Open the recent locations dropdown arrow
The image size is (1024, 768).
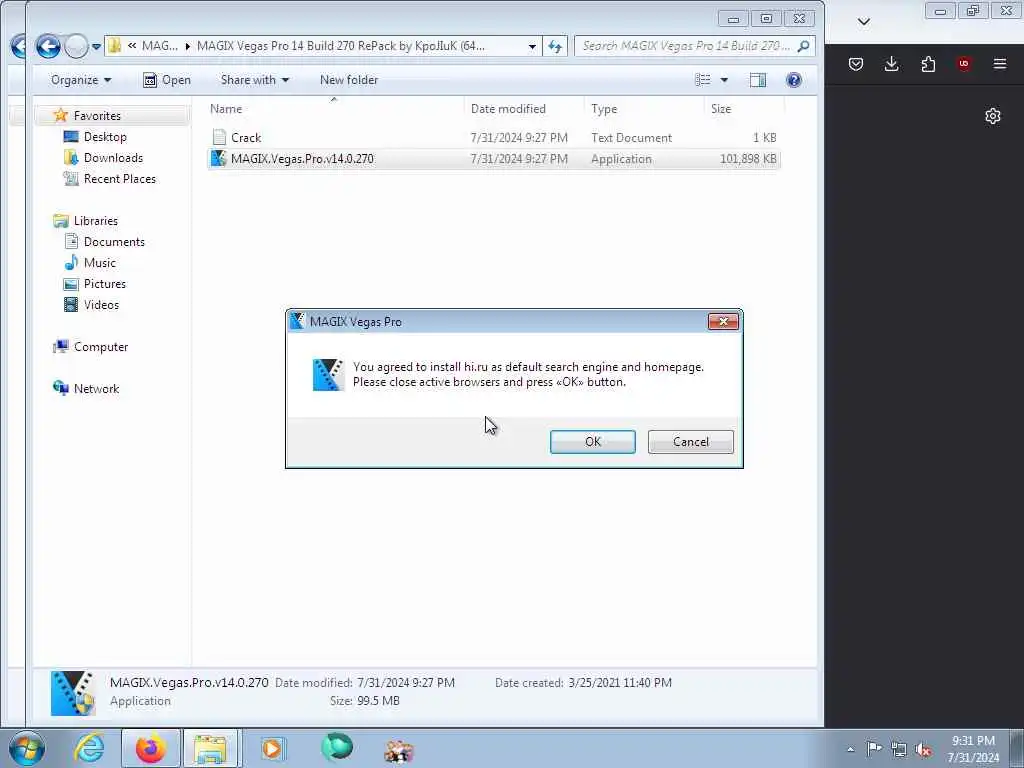point(96,46)
